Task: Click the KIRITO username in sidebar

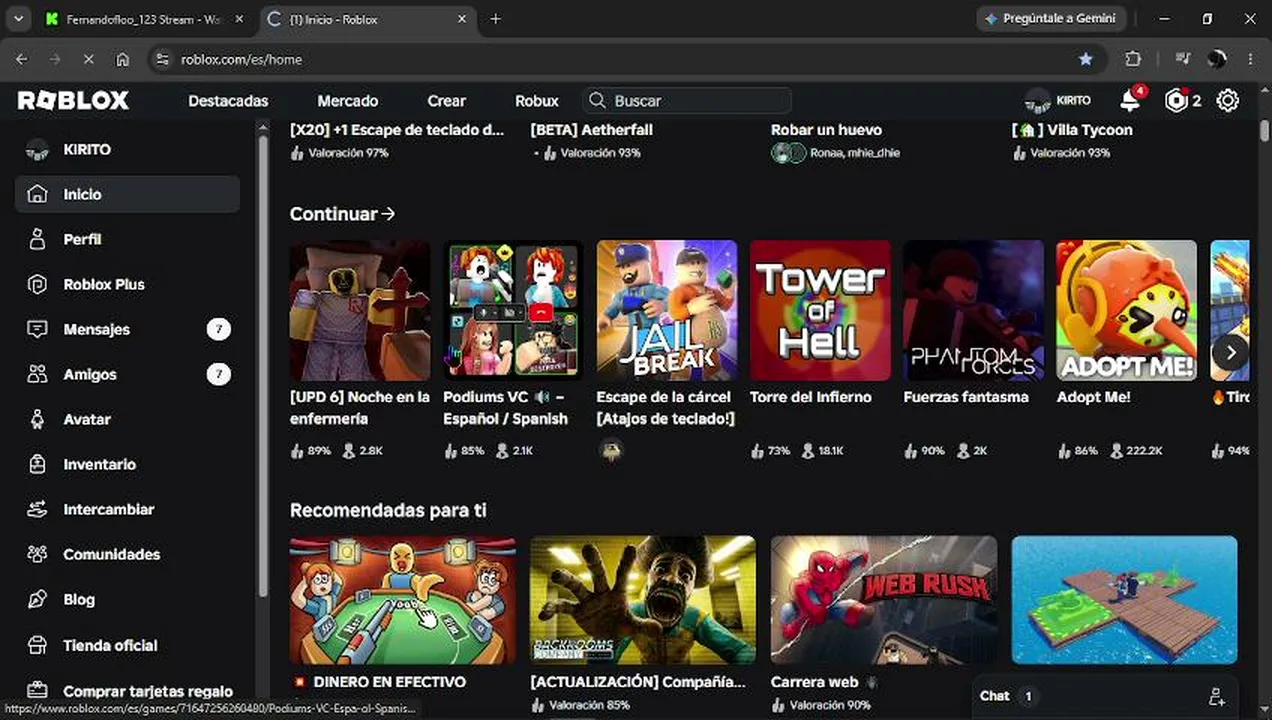Action: point(87,149)
